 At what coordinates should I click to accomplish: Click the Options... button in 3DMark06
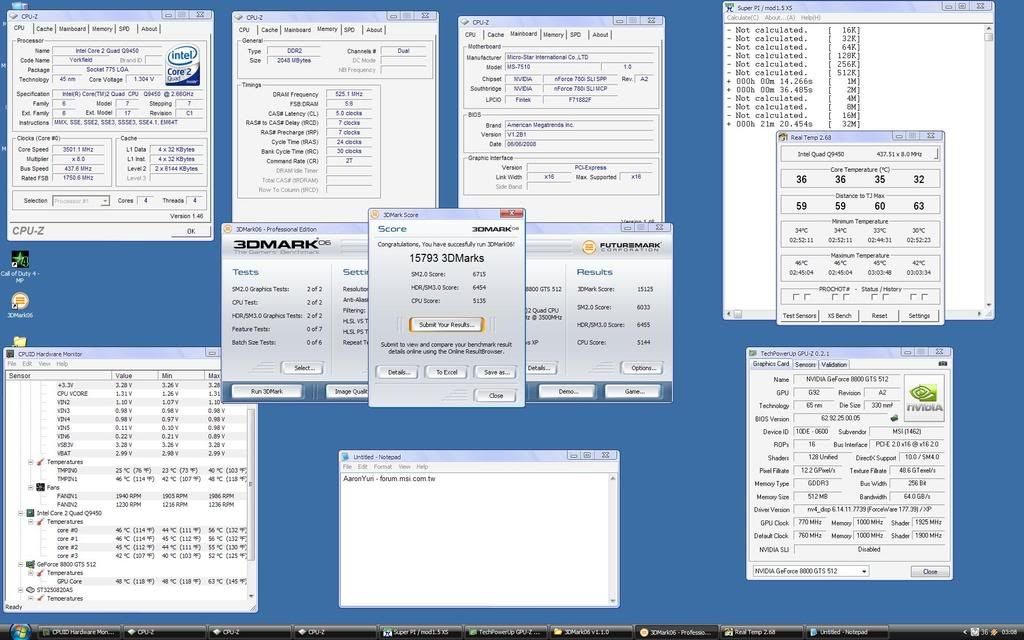[643, 368]
